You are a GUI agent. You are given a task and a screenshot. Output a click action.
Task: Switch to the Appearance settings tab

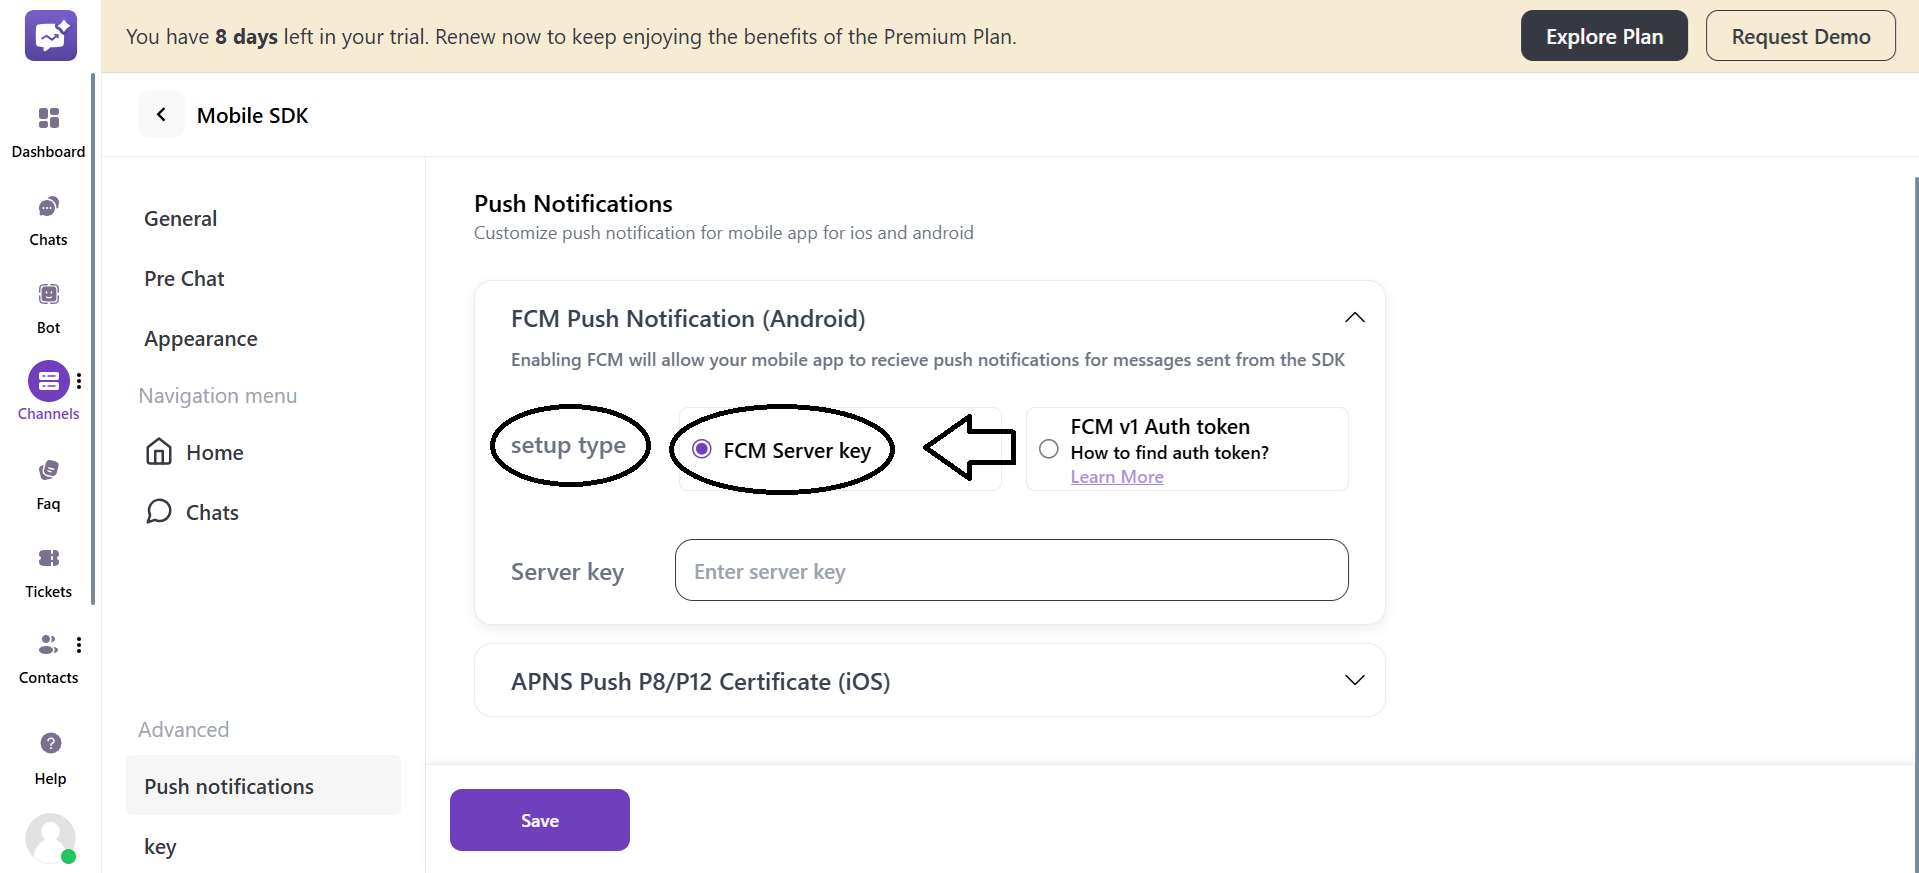[200, 338]
